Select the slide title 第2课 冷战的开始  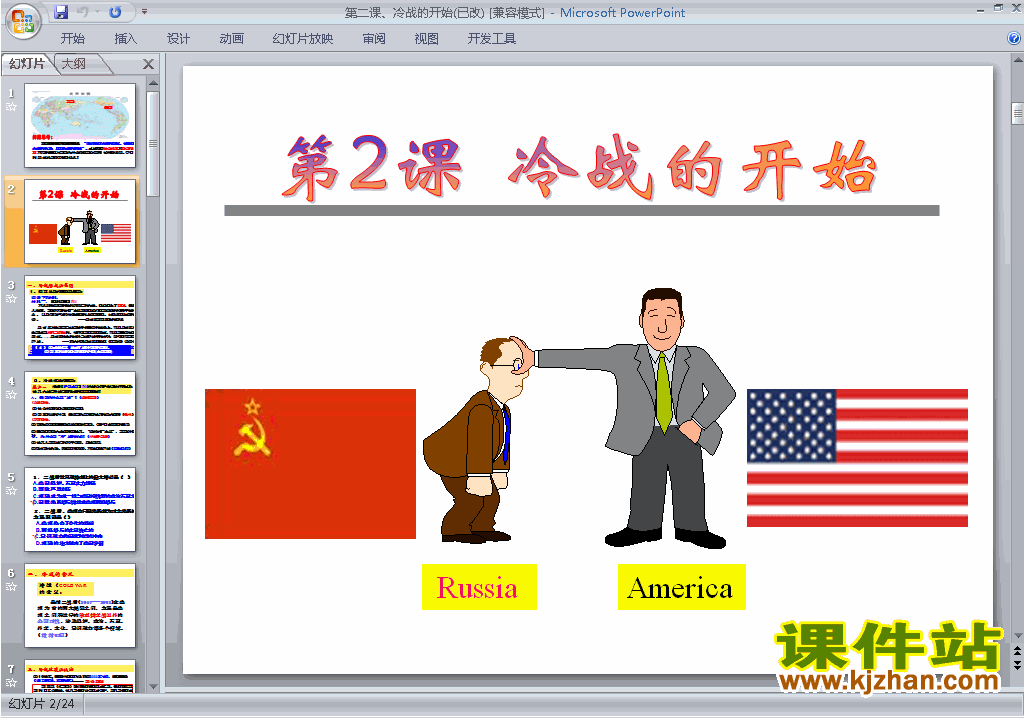(x=581, y=167)
